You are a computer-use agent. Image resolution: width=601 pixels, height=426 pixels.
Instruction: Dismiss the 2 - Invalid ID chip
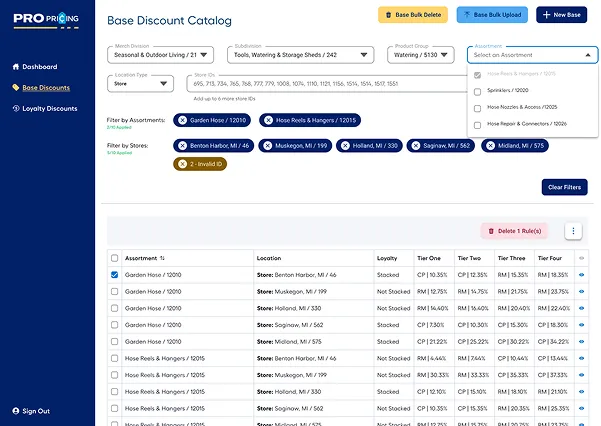click(182, 164)
